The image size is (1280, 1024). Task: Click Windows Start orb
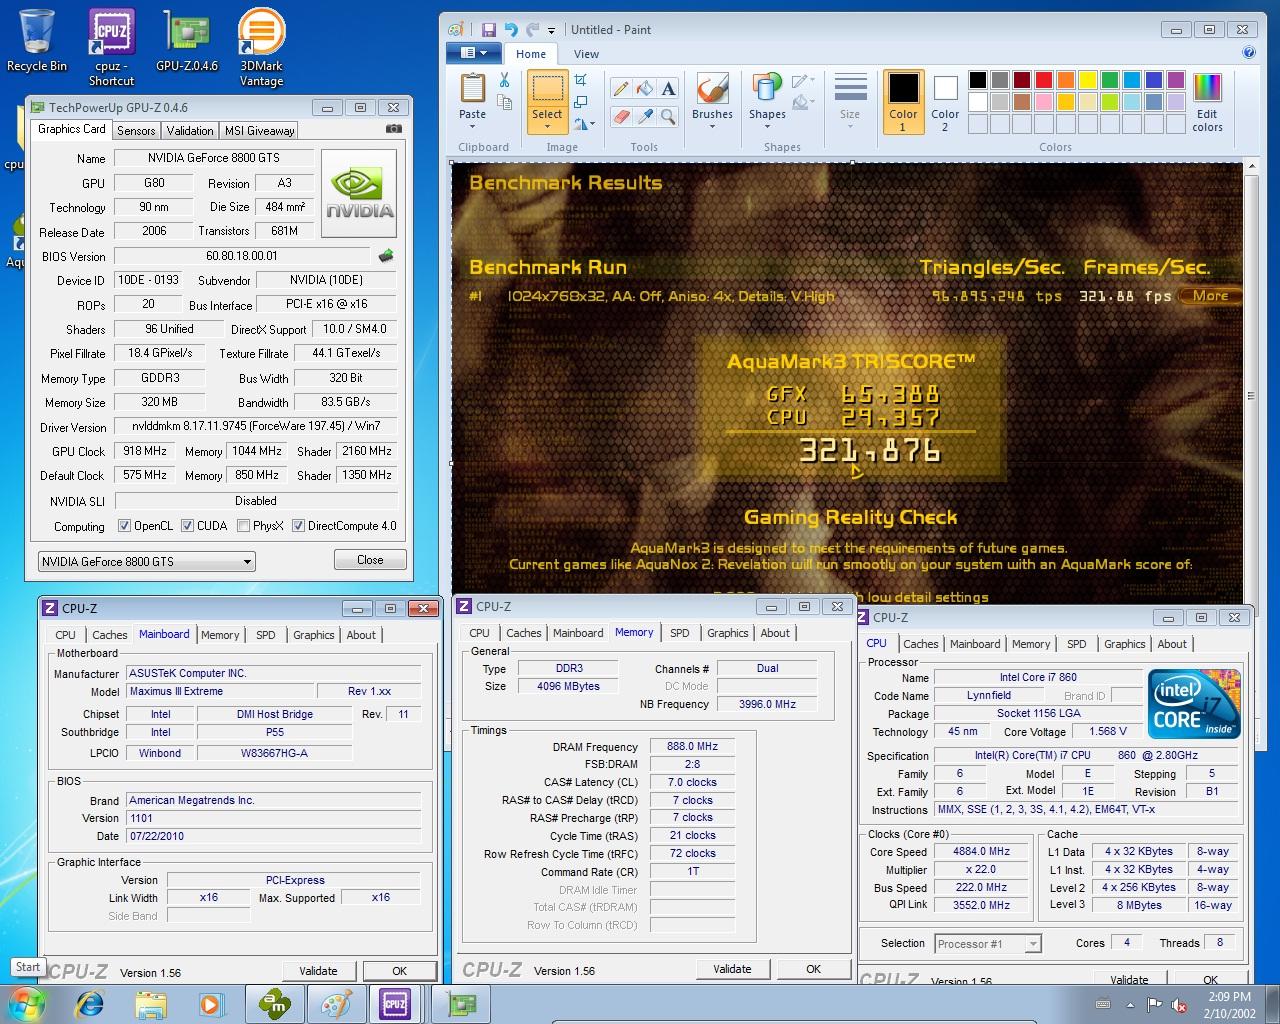25,1003
